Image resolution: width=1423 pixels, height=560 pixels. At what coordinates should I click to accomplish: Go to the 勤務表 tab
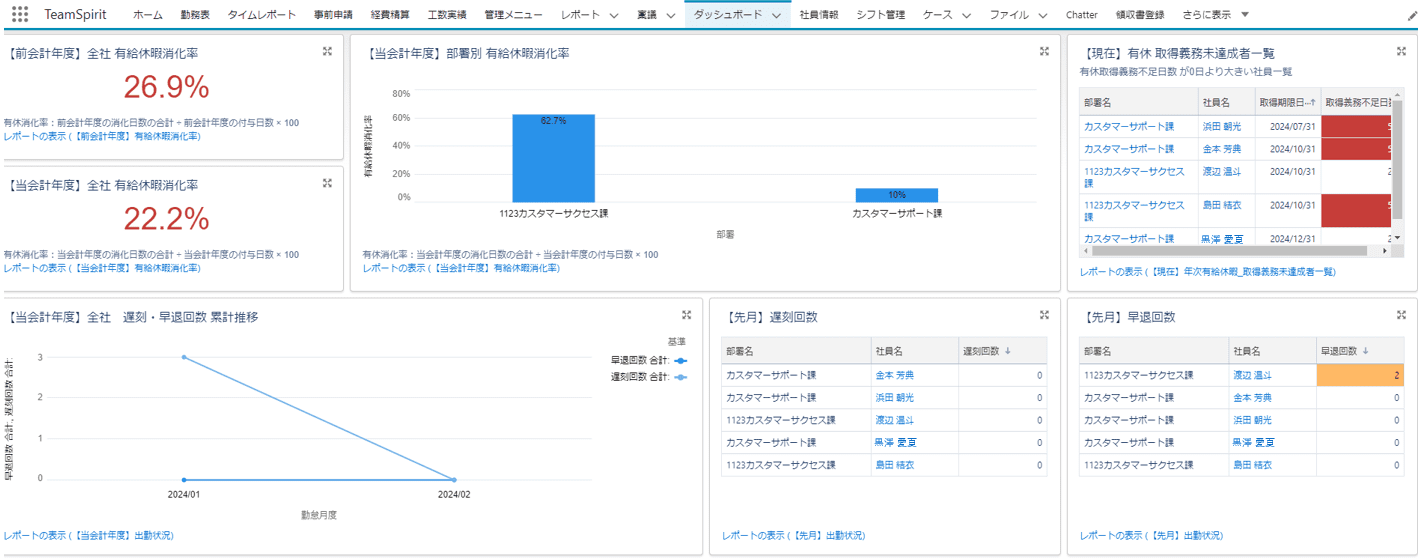195,15
